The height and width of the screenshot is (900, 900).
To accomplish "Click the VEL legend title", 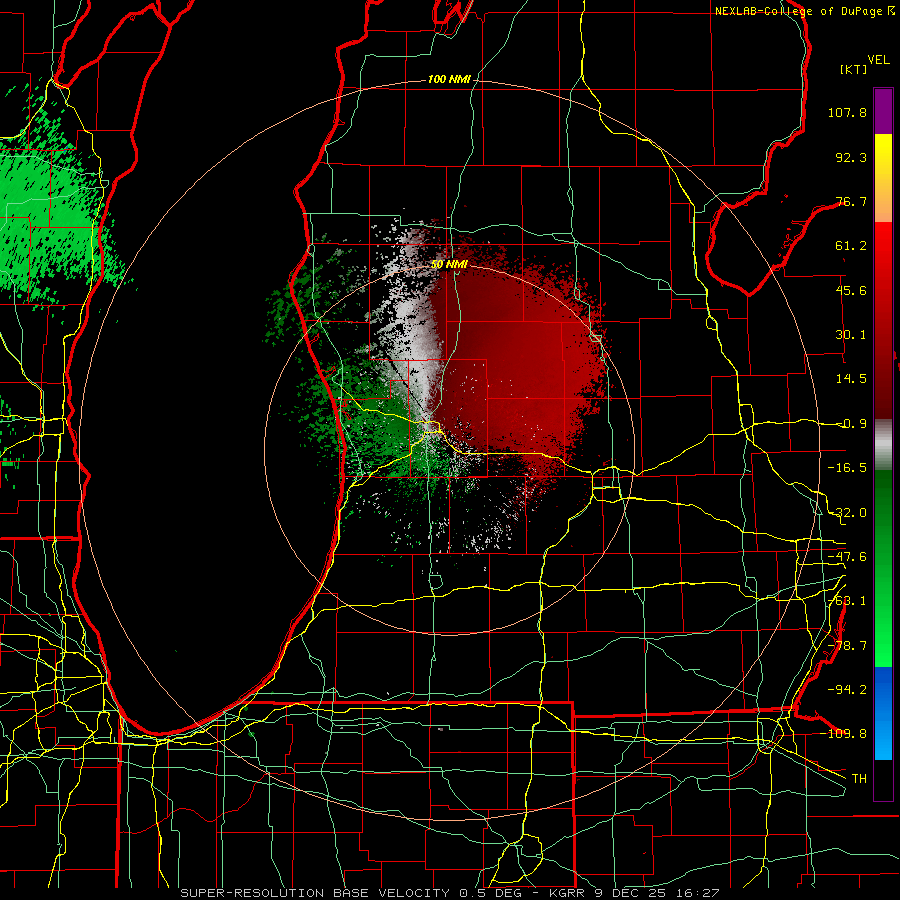I will pos(878,60).
